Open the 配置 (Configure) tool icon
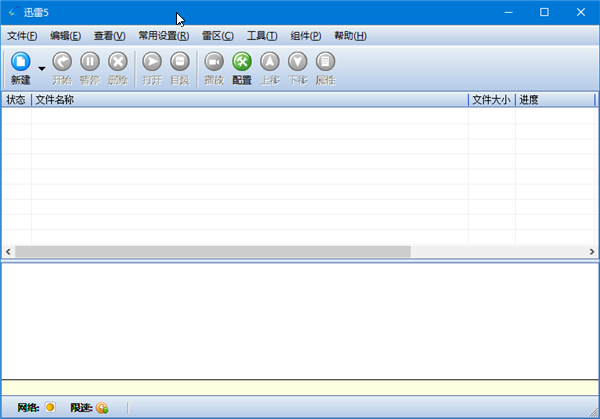Viewport: 600px width, 419px height. point(242,62)
